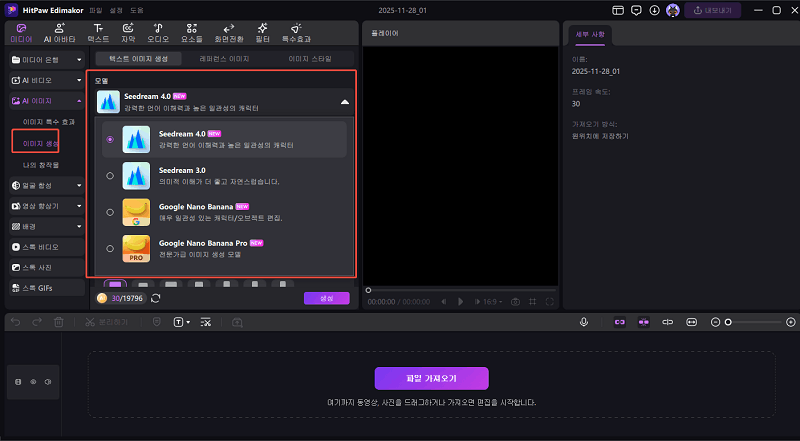Click the feedback message icon in title bar
This screenshot has width=800, height=441.
636,10
